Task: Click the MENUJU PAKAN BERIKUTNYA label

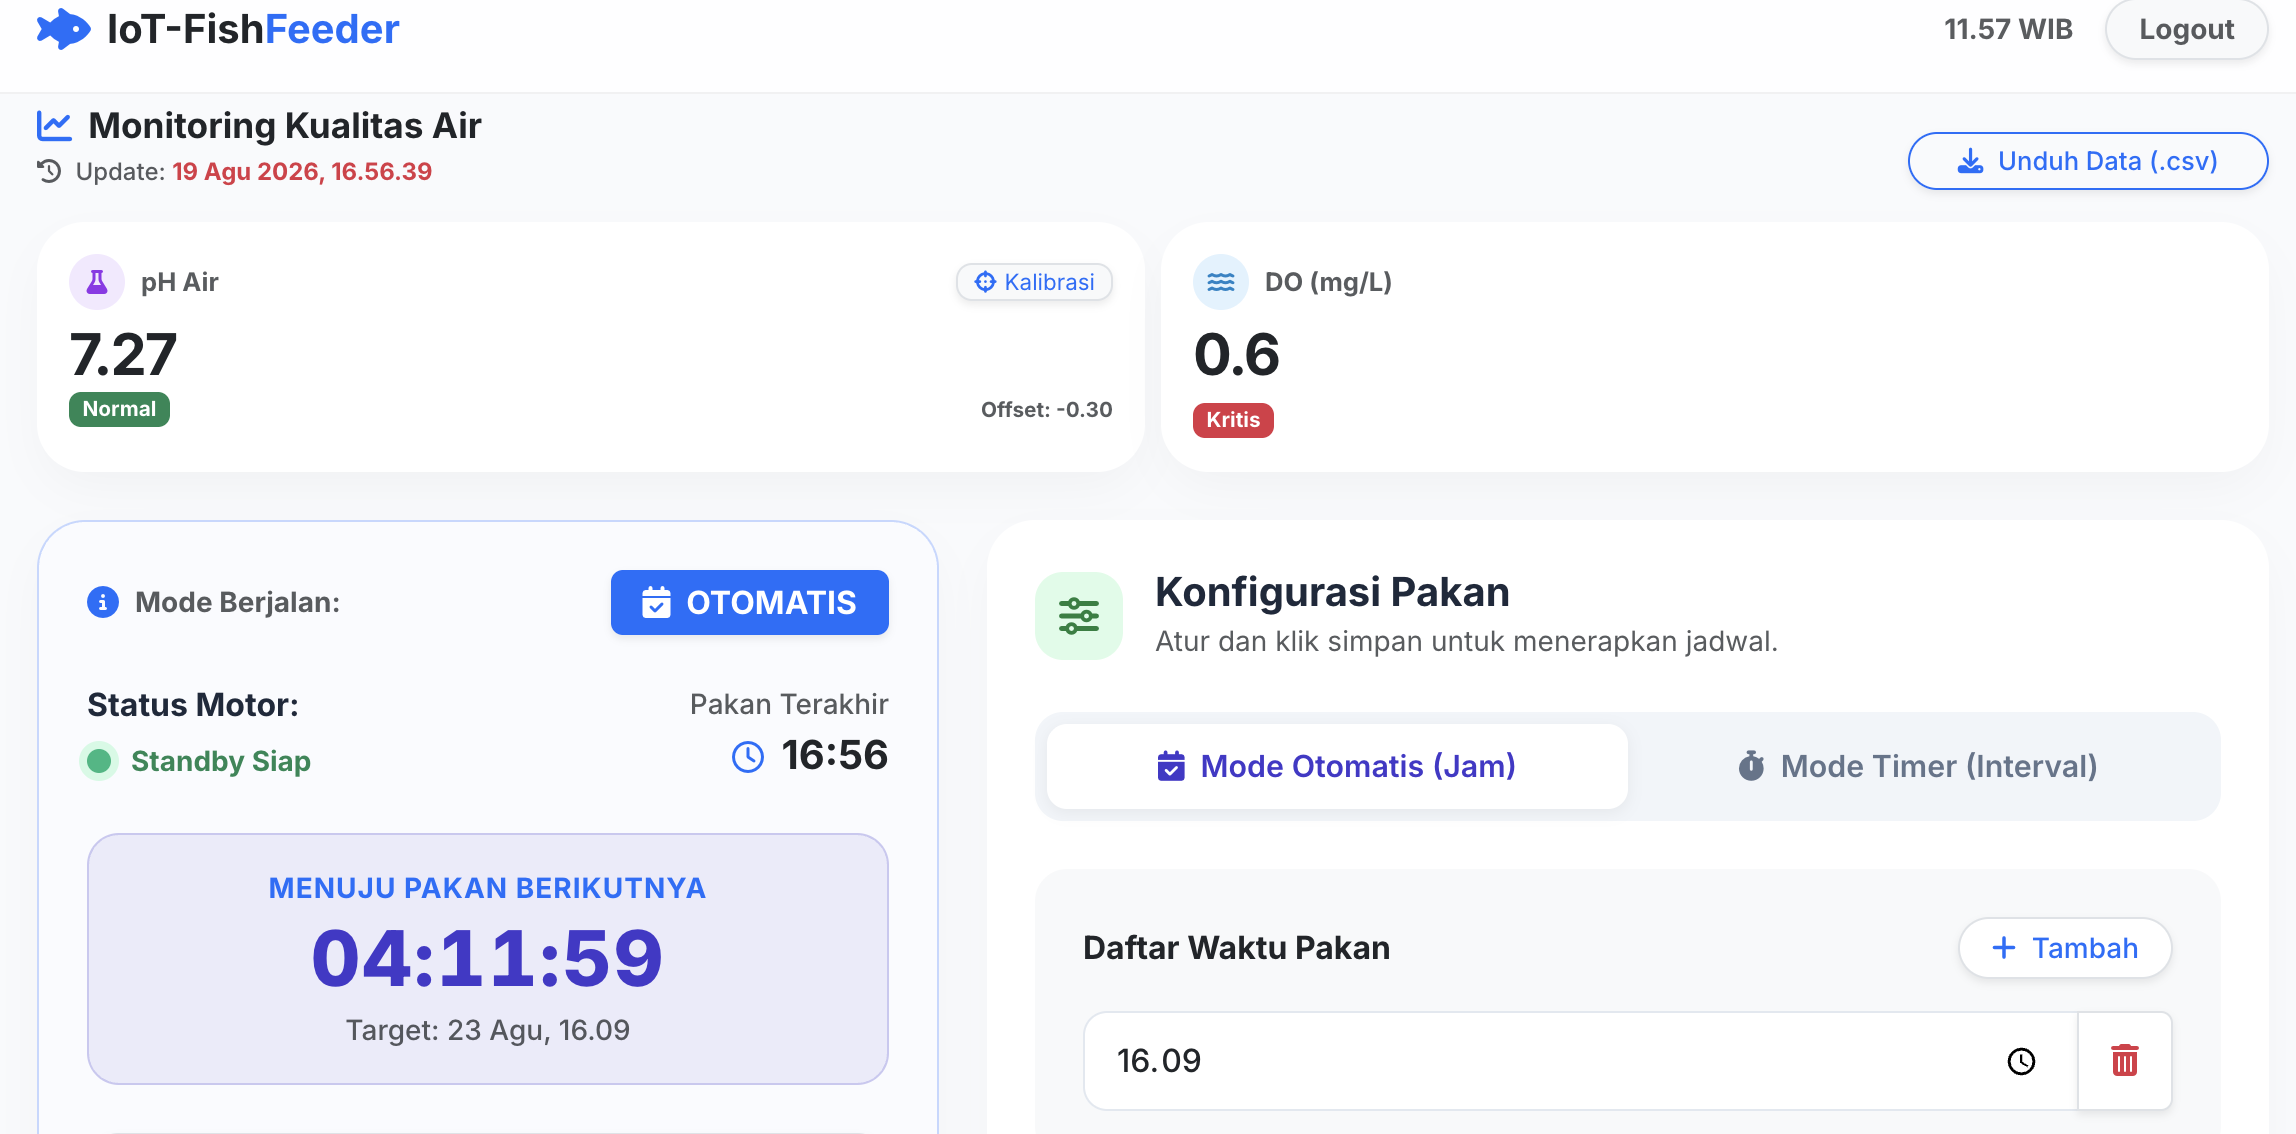Action: (x=488, y=888)
